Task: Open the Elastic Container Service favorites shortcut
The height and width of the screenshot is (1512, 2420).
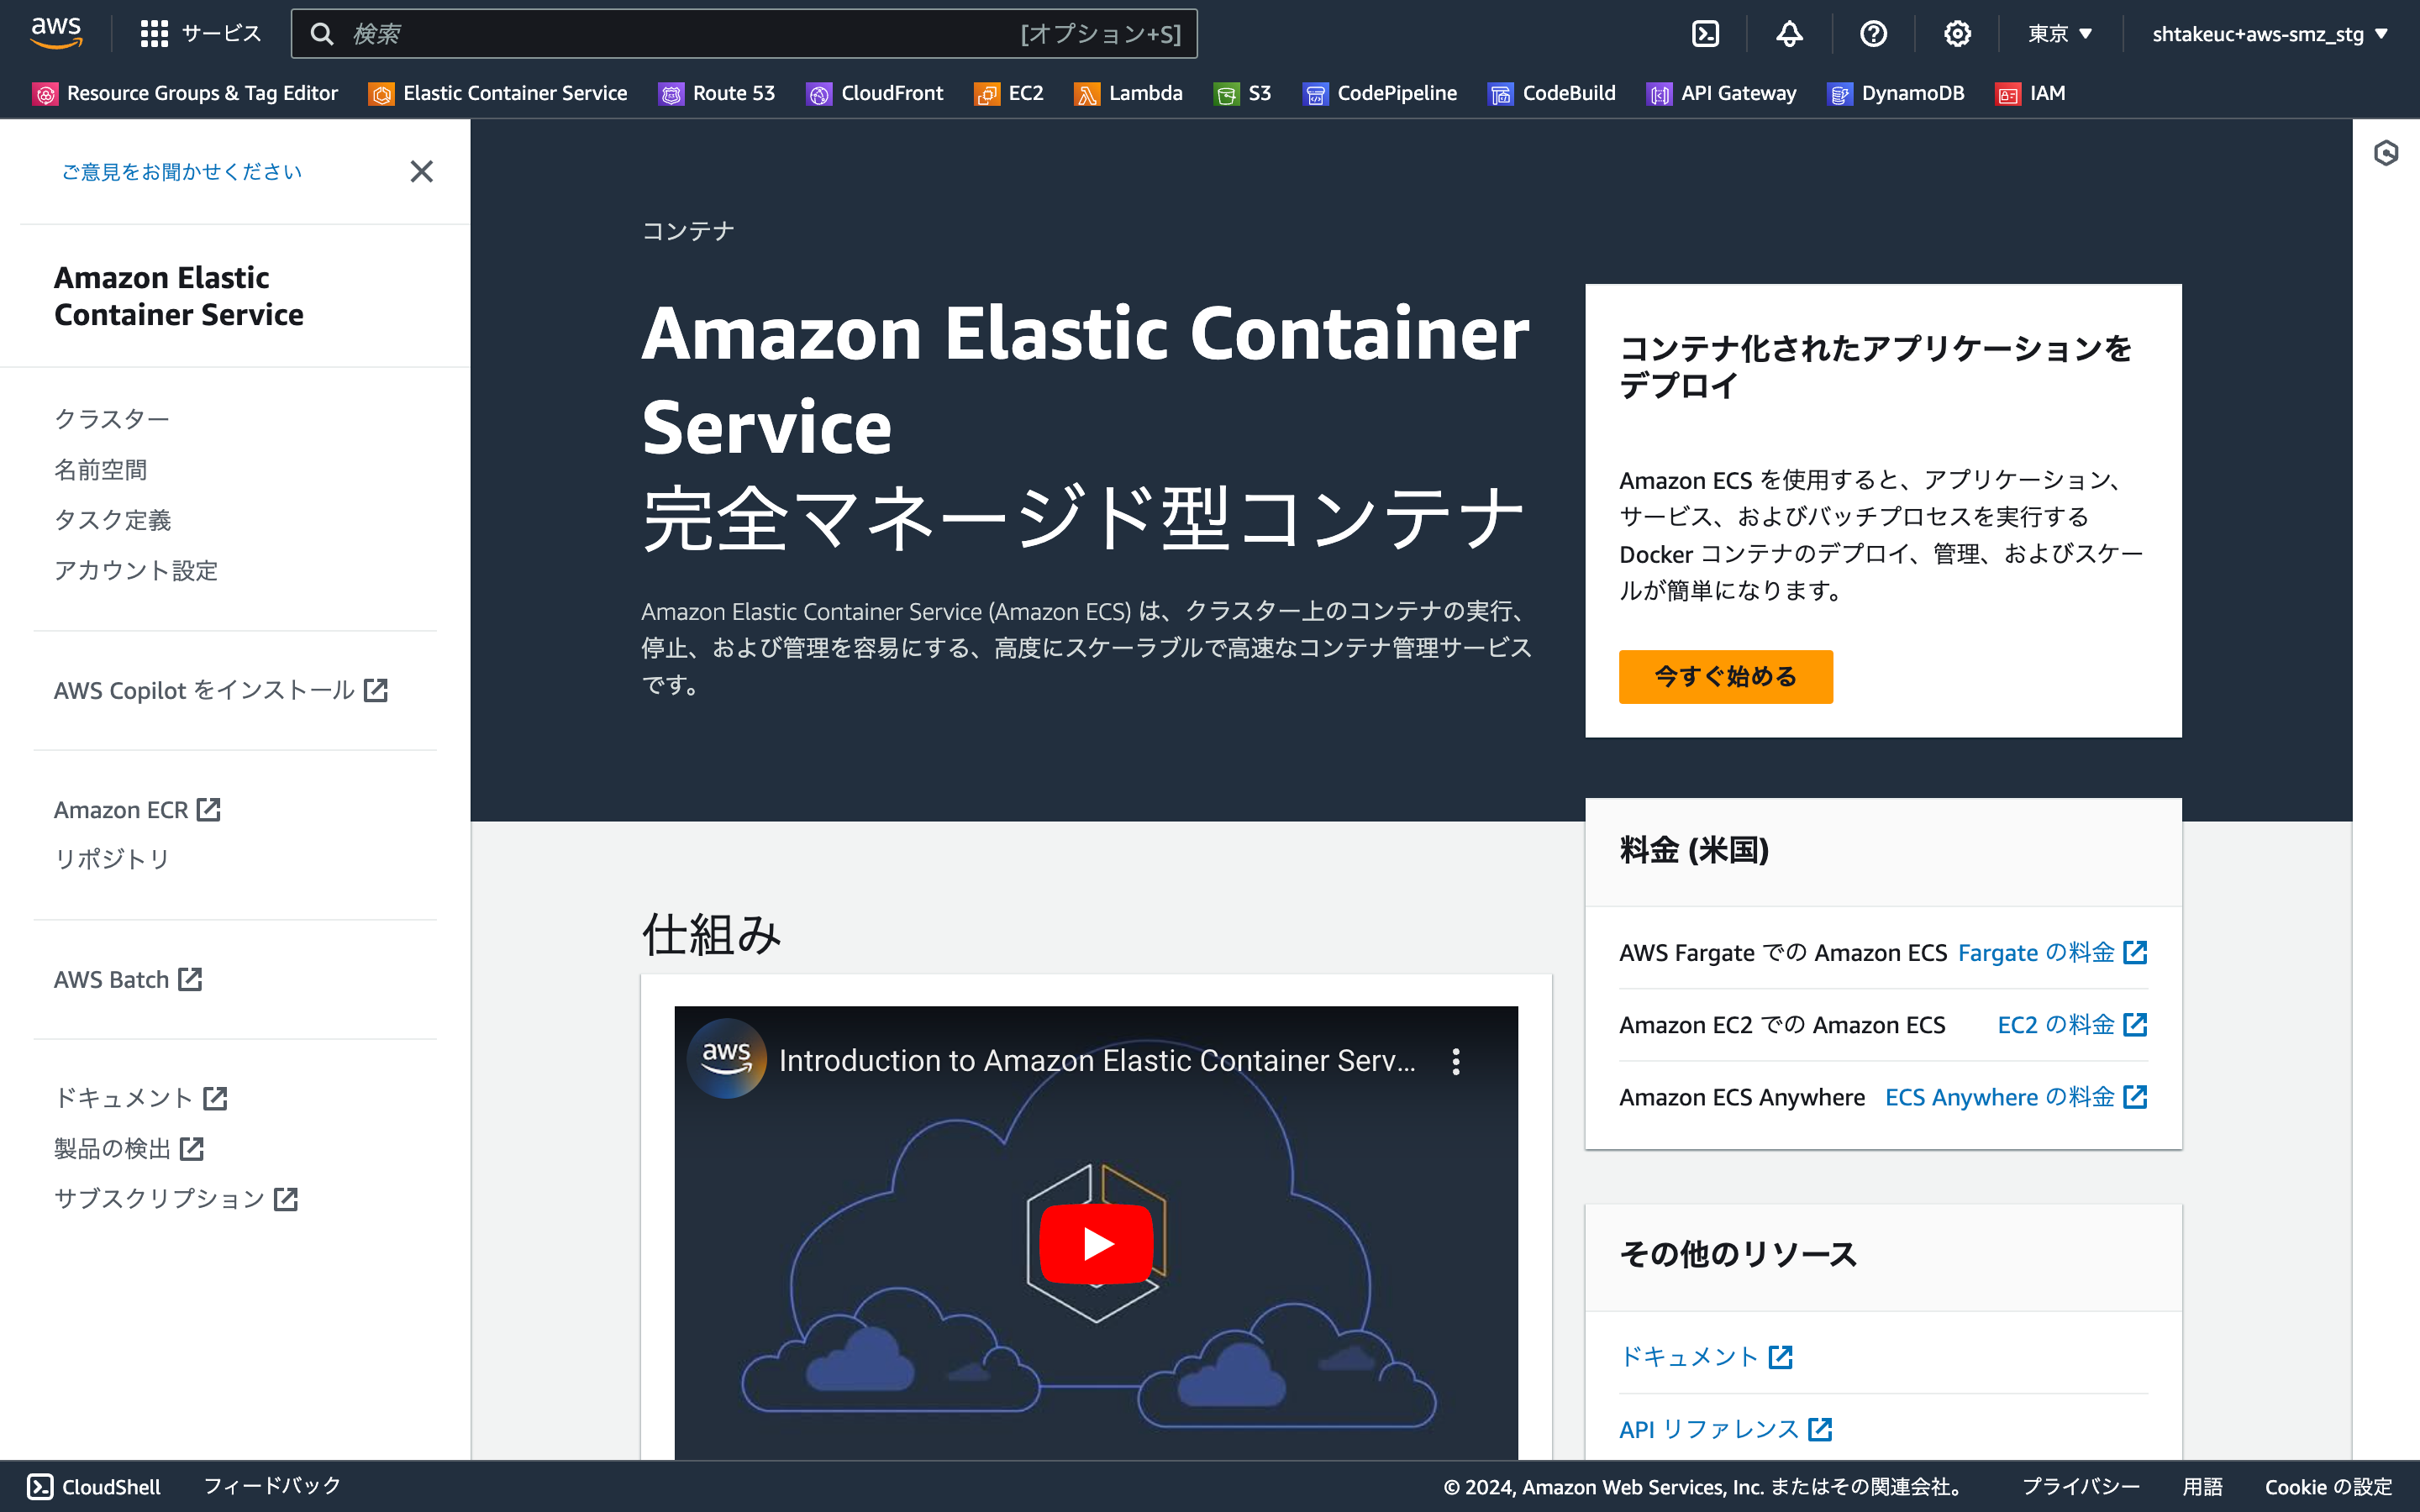Action: click(x=498, y=93)
